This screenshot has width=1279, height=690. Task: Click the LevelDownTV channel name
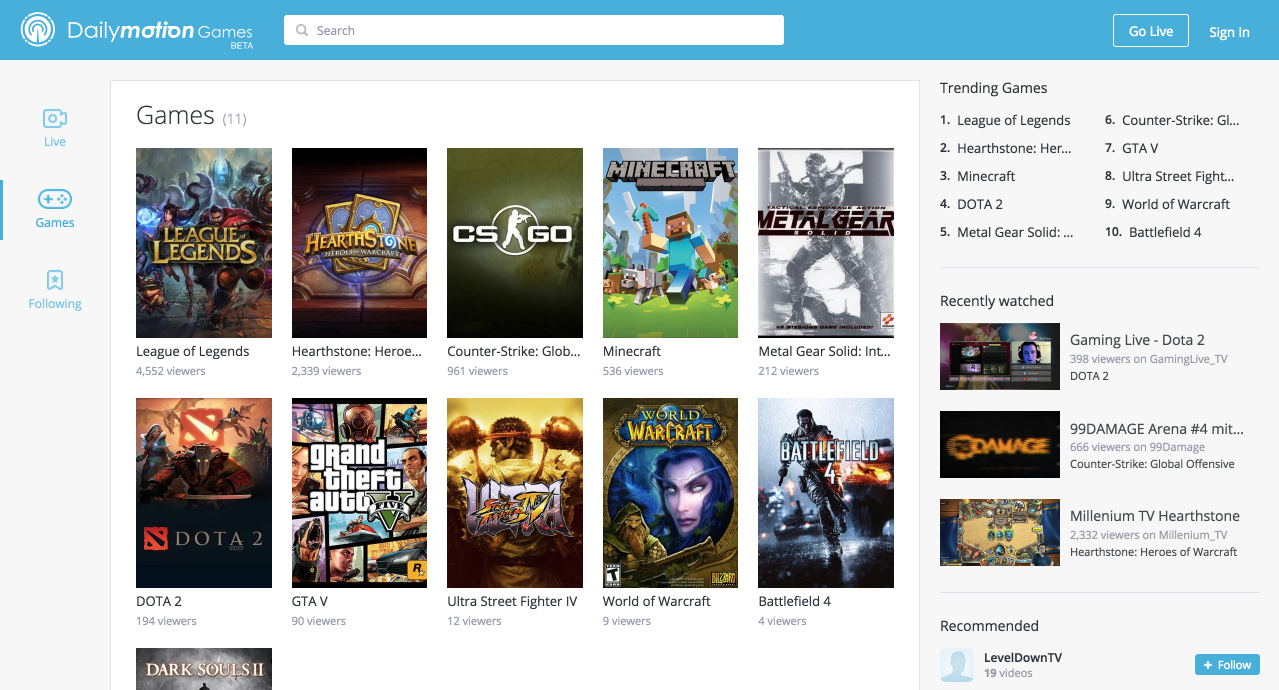point(1023,657)
